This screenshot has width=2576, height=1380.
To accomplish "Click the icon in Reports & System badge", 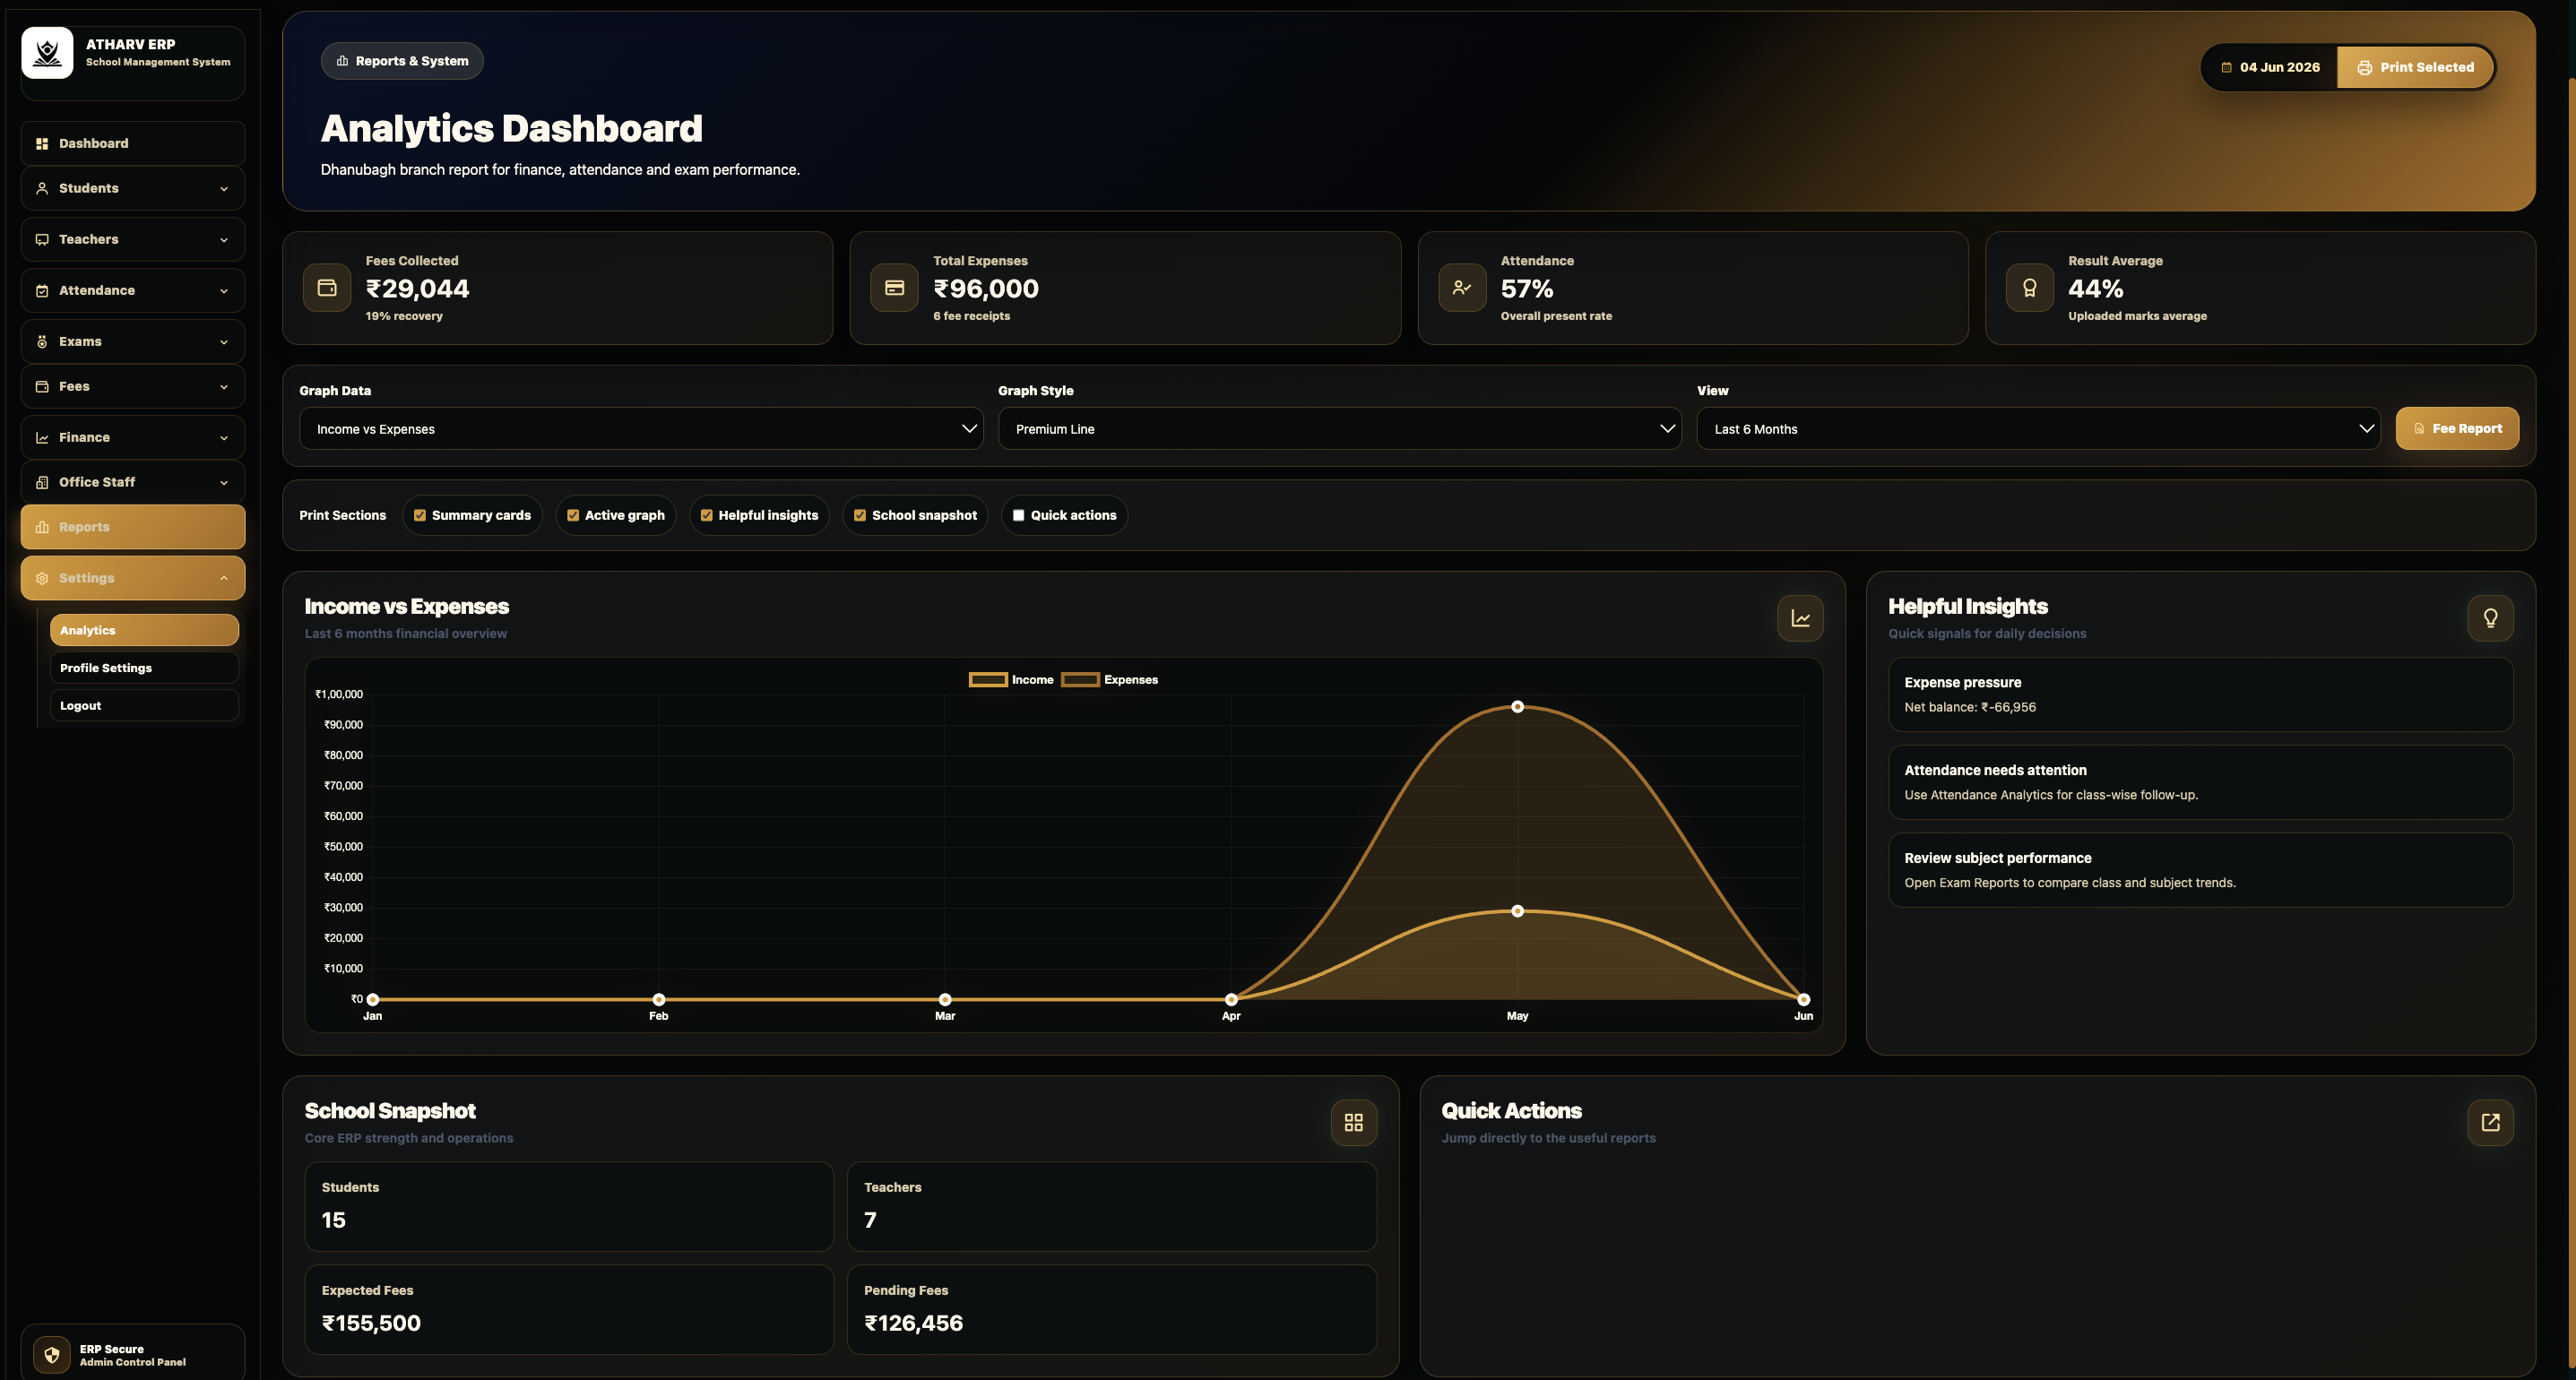I will [x=342, y=61].
